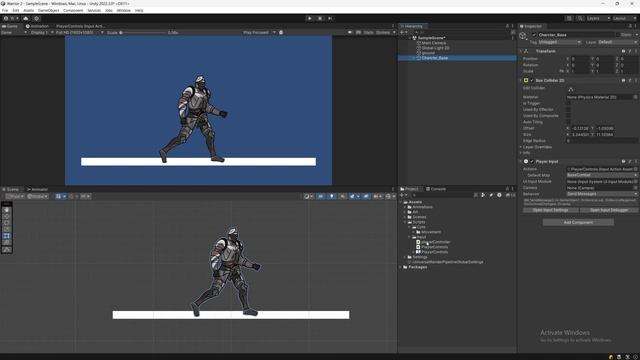
Task: Select ground object in the Hierarchy
Action: 428,53
